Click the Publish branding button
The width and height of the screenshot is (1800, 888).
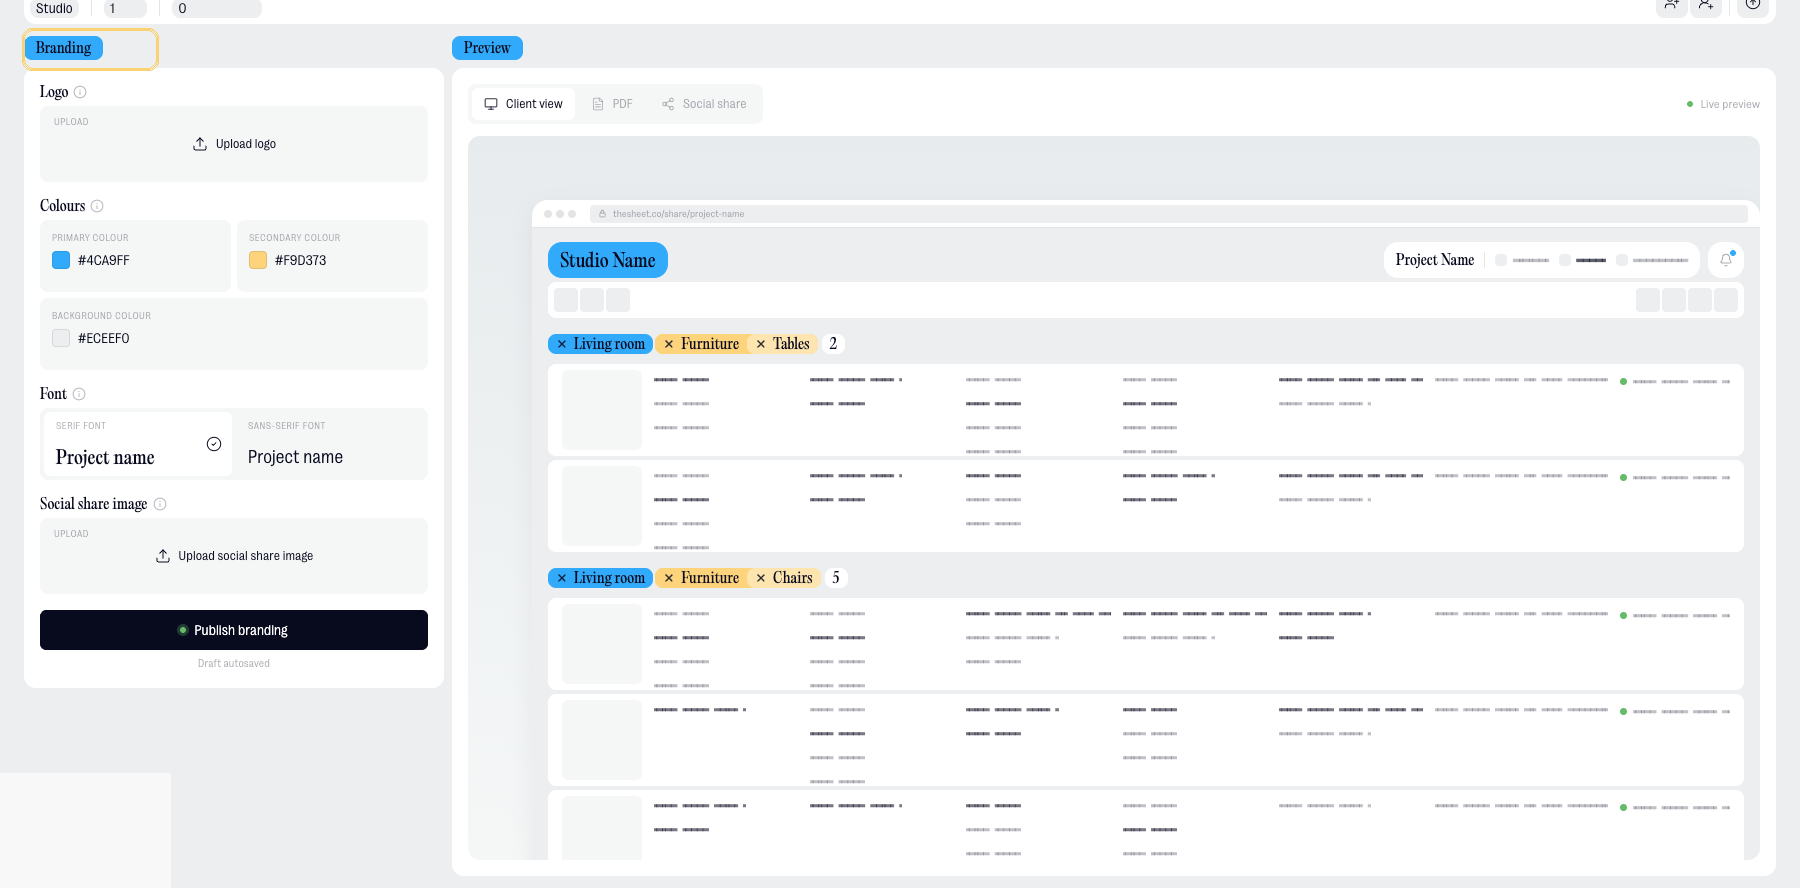pos(234,630)
